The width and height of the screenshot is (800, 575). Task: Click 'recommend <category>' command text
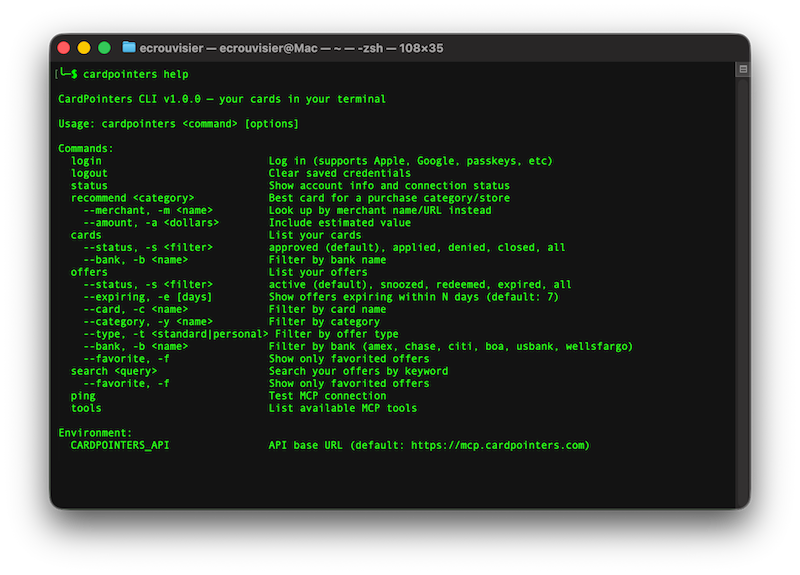[133, 198]
